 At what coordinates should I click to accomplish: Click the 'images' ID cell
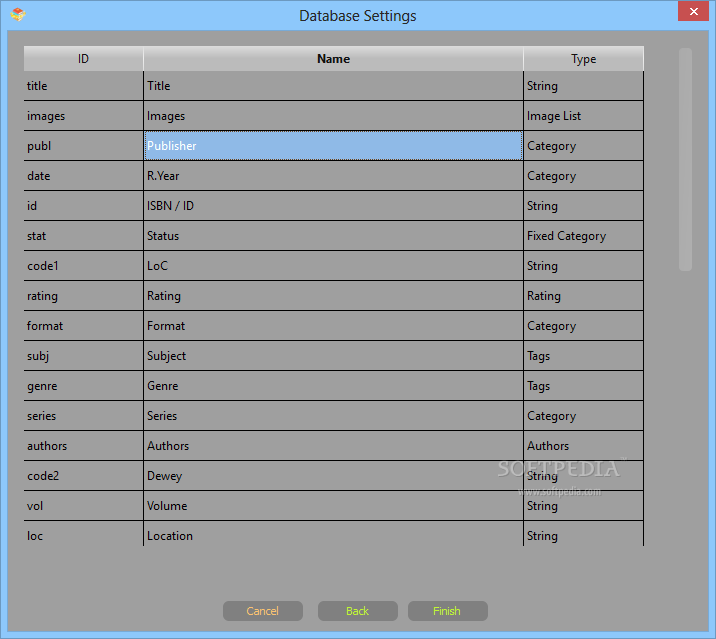84,116
